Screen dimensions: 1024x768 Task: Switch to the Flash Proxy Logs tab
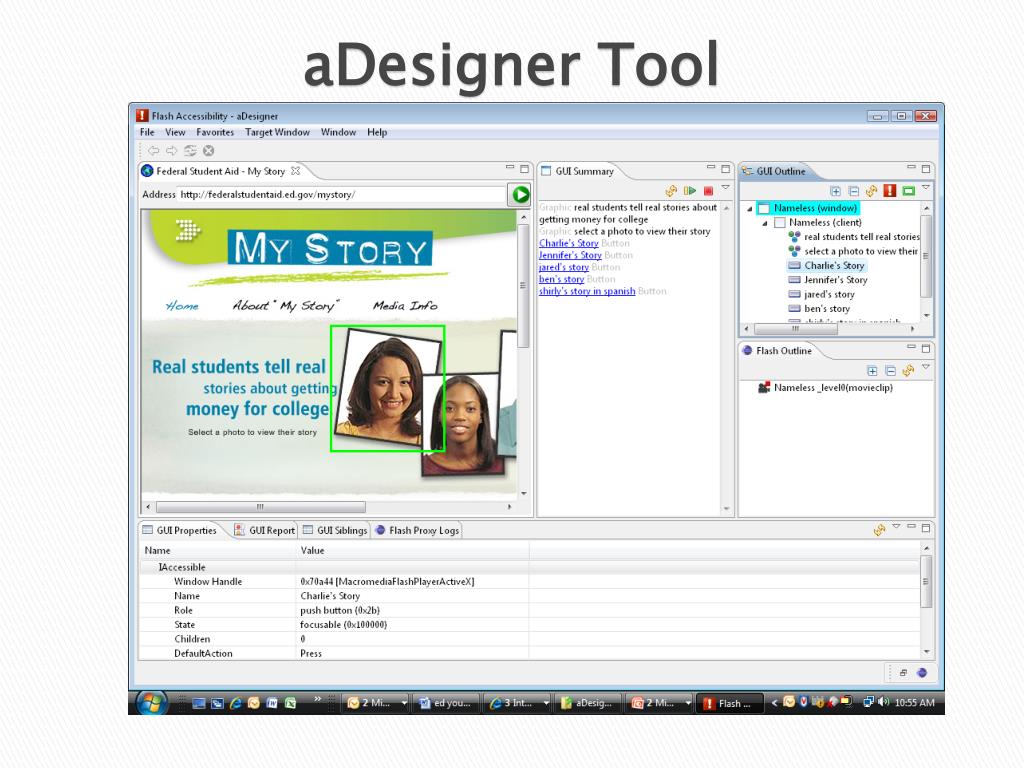coord(417,530)
